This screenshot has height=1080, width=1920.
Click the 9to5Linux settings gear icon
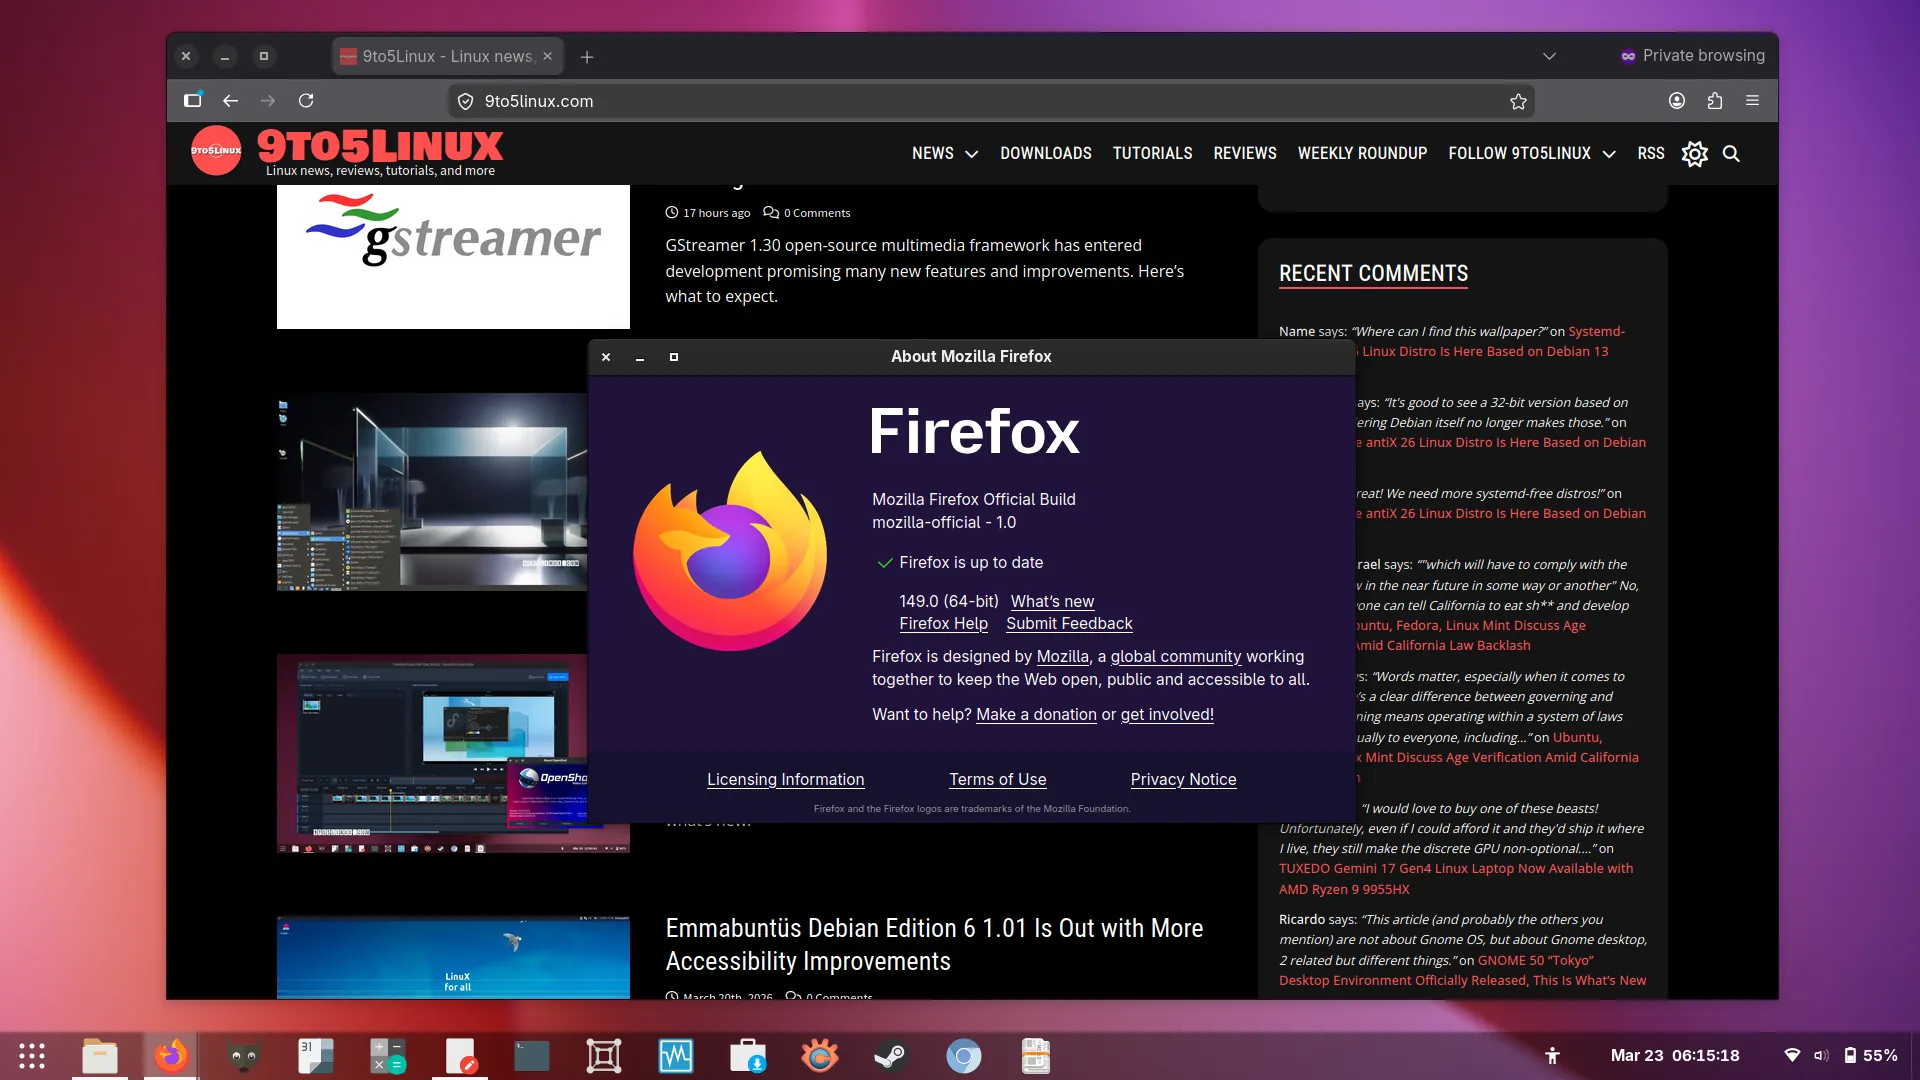(1694, 154)
